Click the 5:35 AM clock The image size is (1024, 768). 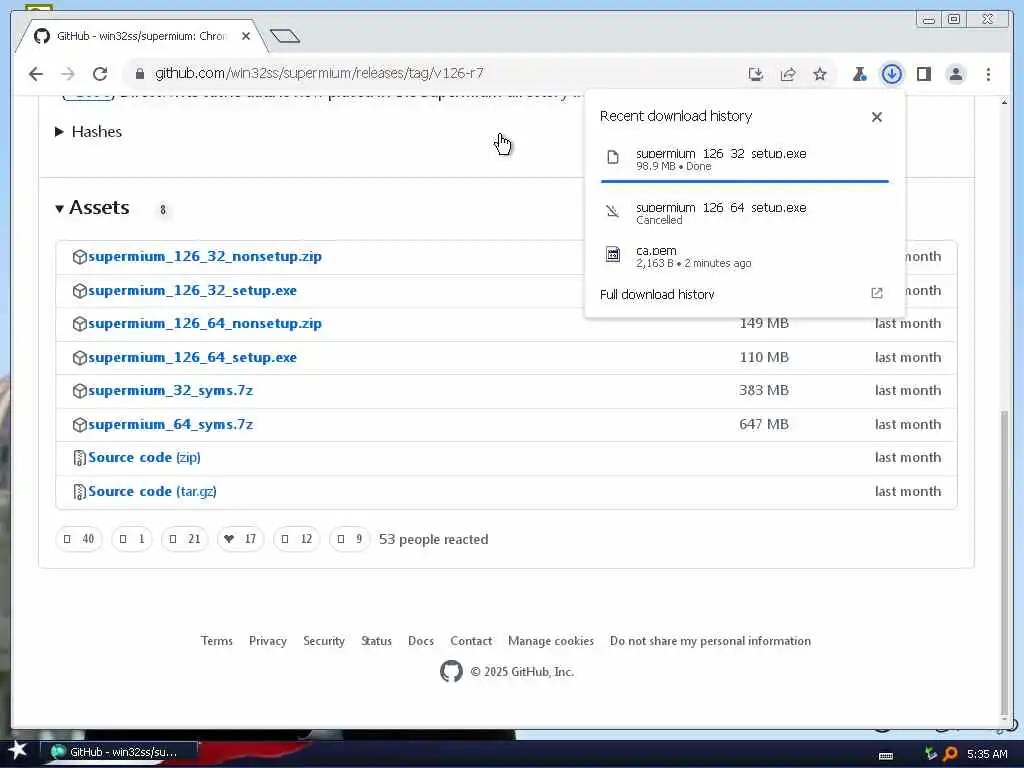click(987, 754)
